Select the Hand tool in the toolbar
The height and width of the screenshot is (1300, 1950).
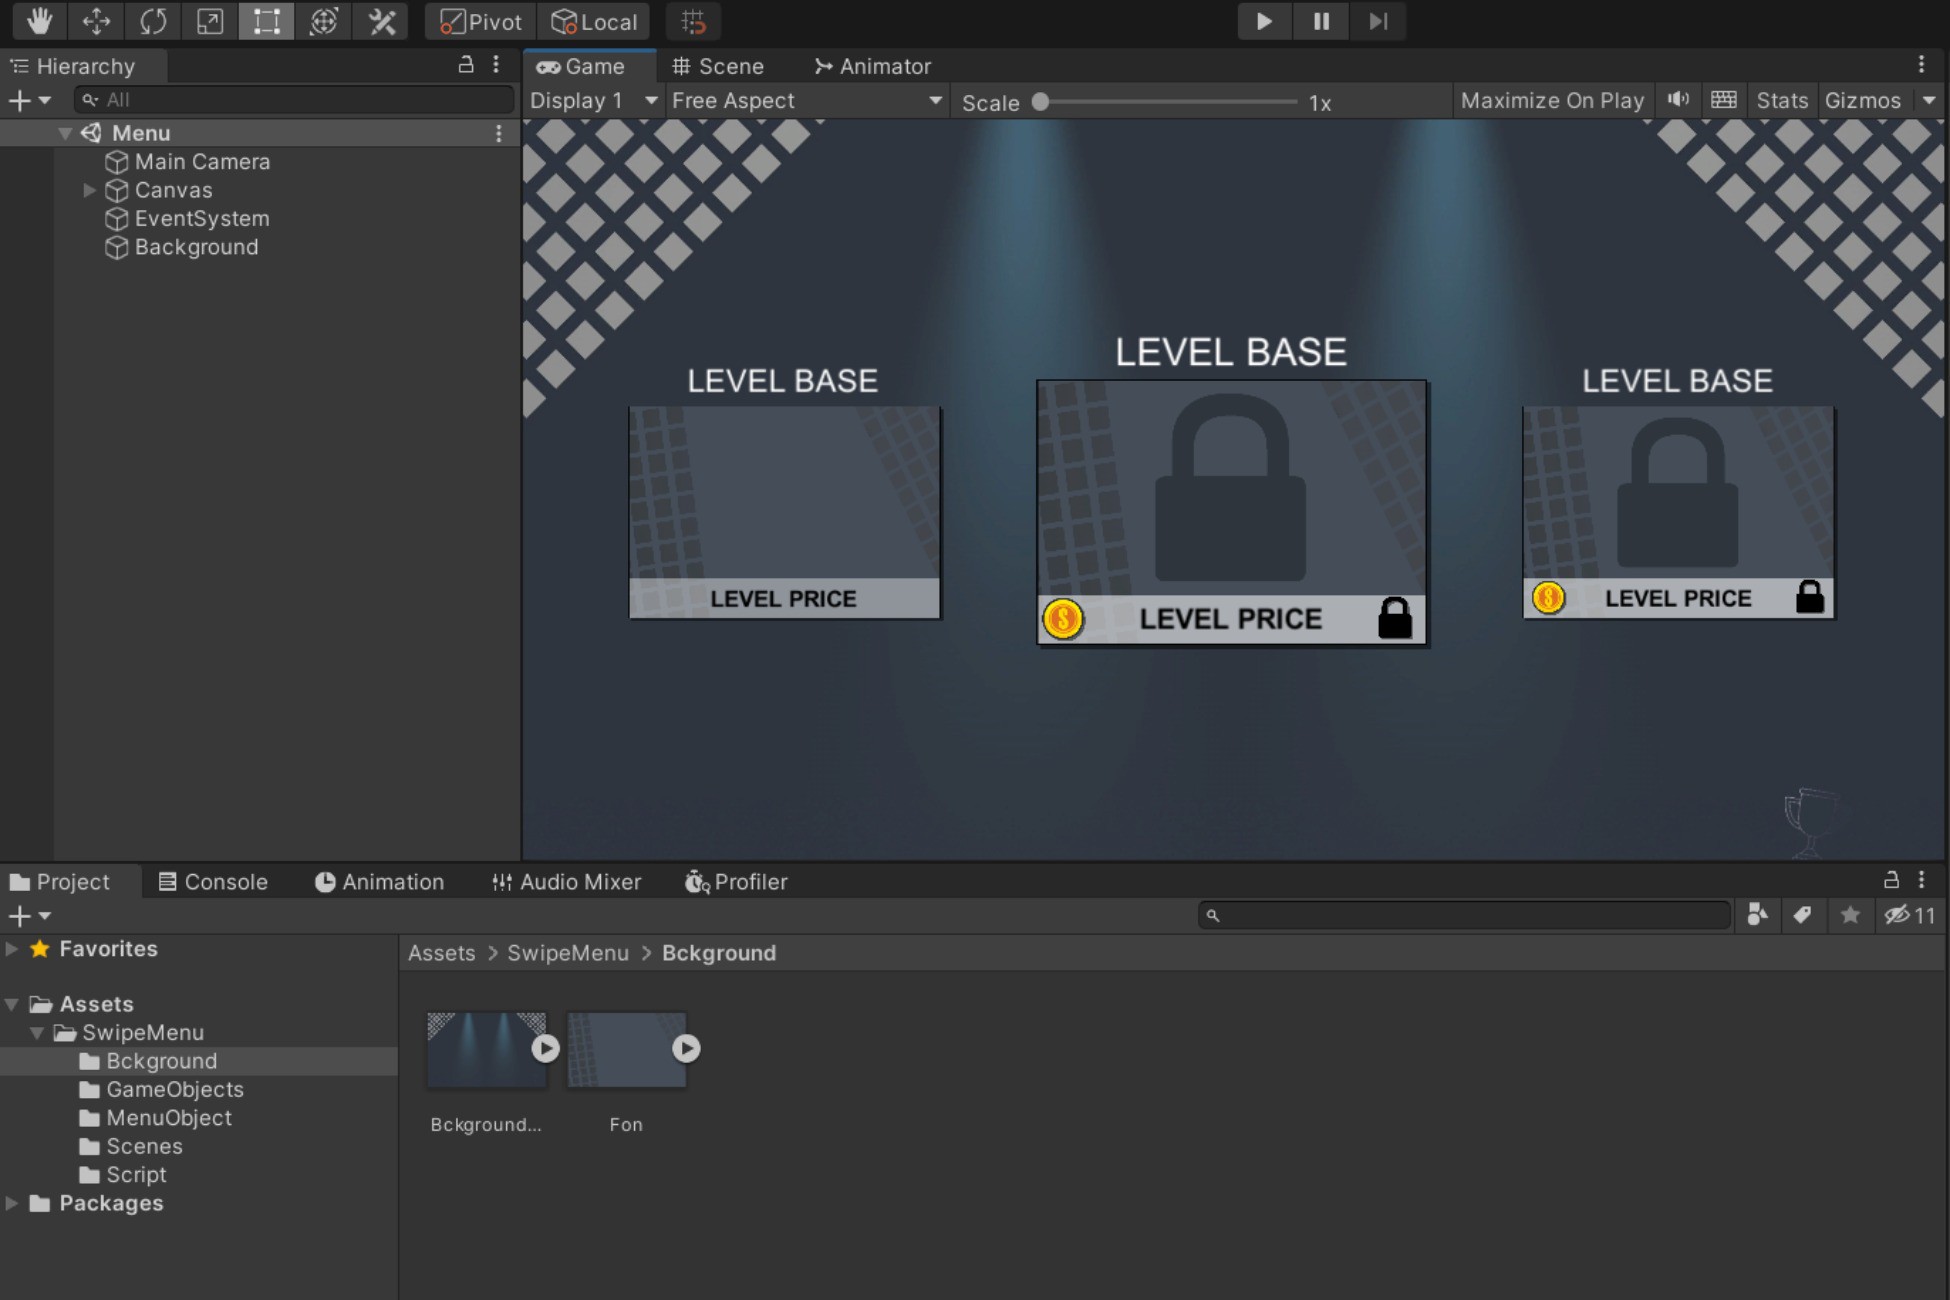click(x=38, y=21)
